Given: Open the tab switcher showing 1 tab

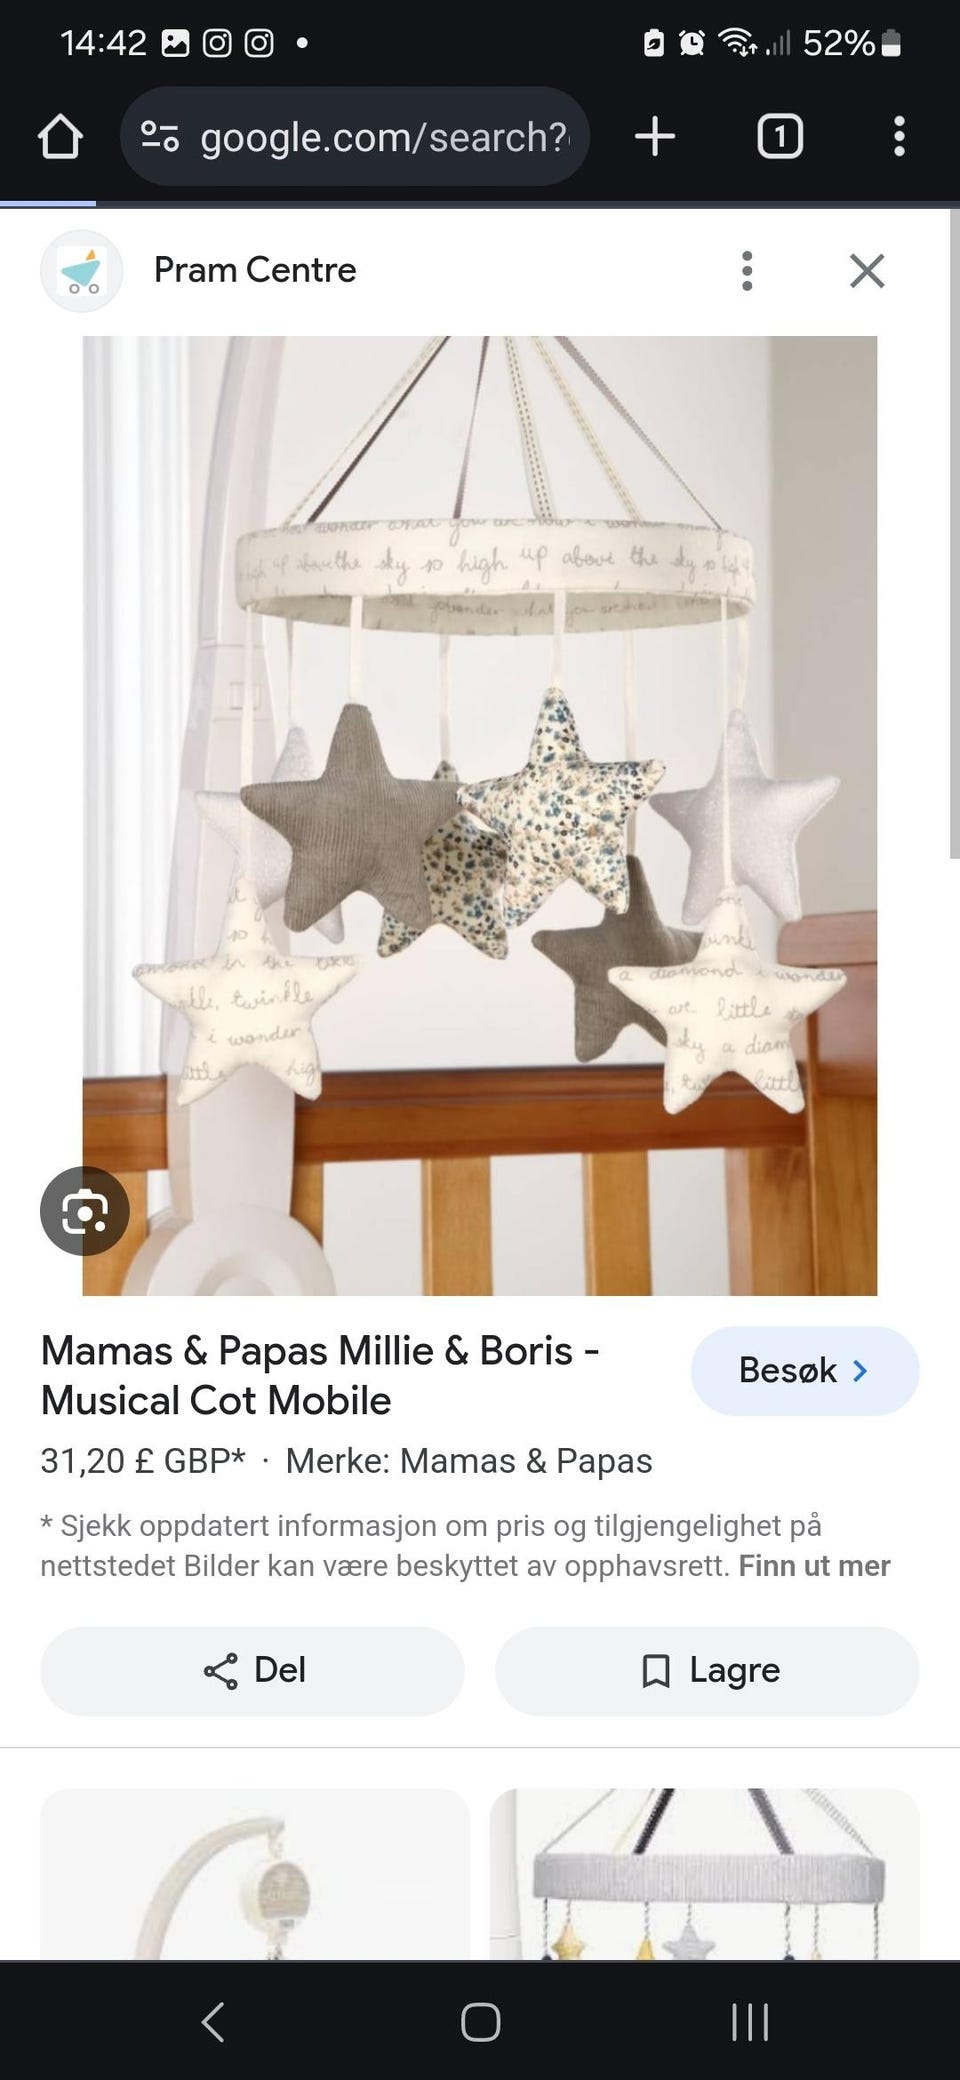Looking at the screenshot, I should [x=780, y=136].
